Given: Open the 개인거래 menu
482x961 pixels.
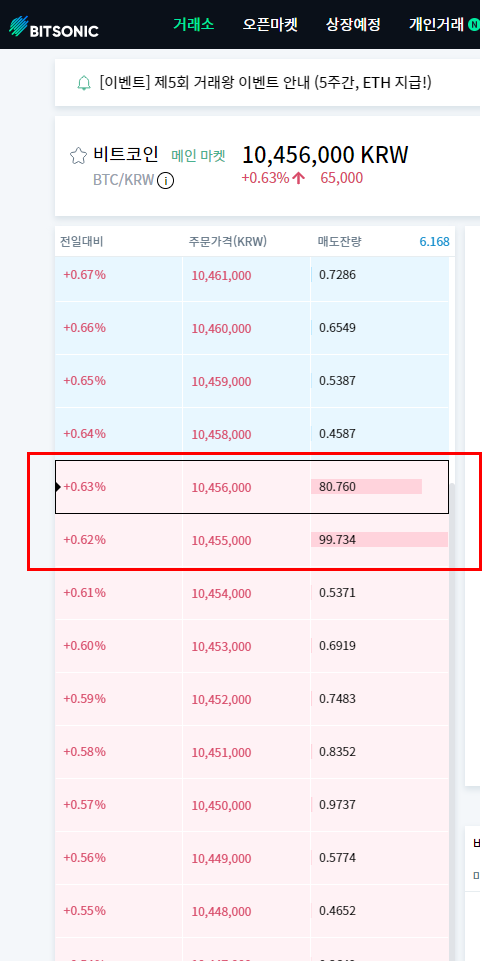Looking at the screenshot, I should coord(436,25).
